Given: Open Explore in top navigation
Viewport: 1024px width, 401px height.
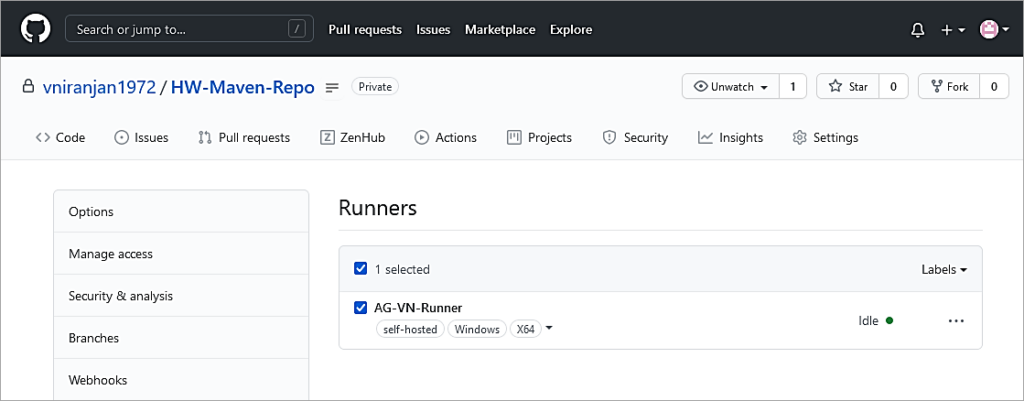Looking at the screenshot, I should pyautogui.click(x=571, y=29).
